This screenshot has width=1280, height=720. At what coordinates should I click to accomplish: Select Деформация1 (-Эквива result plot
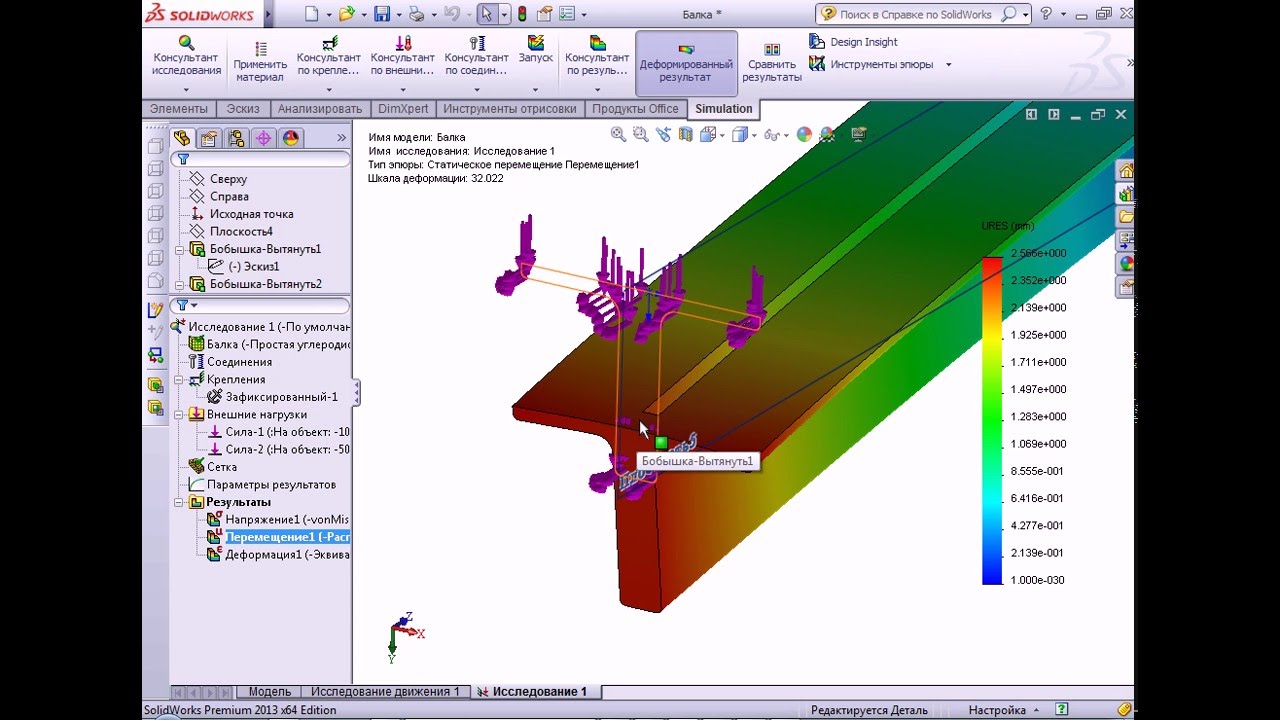click(x=286, y=554)
